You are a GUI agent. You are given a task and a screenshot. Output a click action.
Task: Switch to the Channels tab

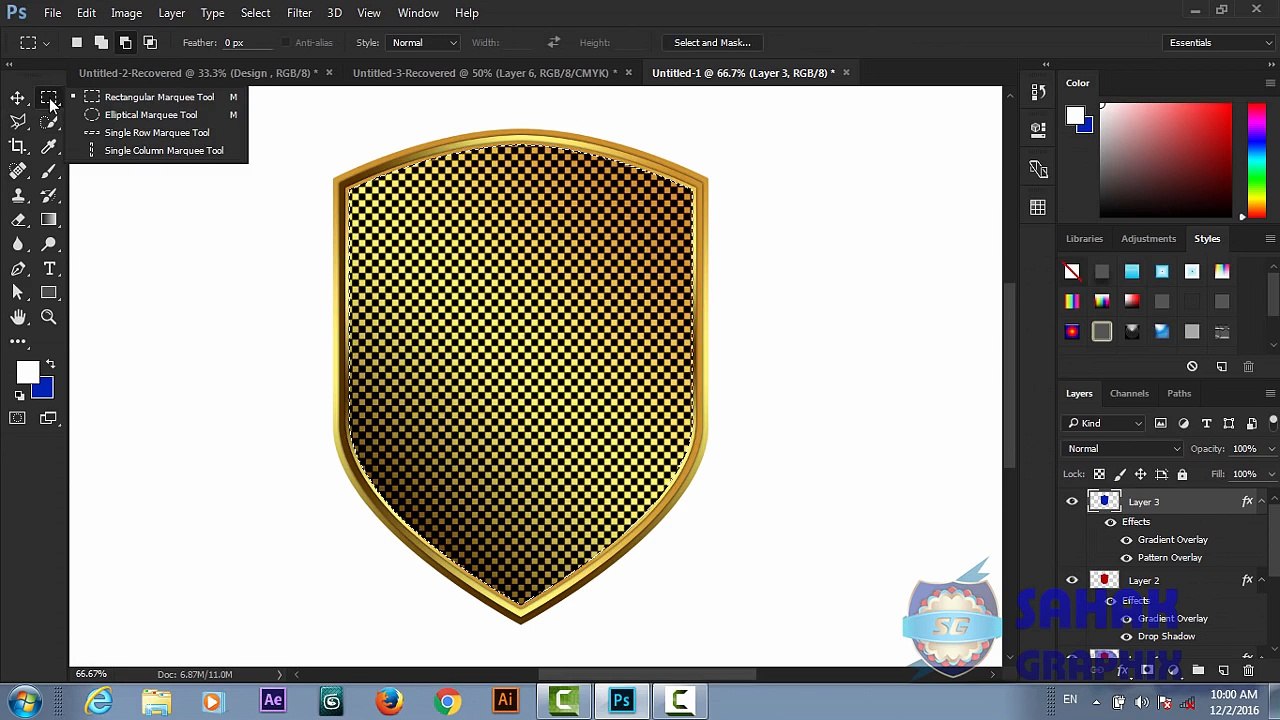click(1129, 394)
